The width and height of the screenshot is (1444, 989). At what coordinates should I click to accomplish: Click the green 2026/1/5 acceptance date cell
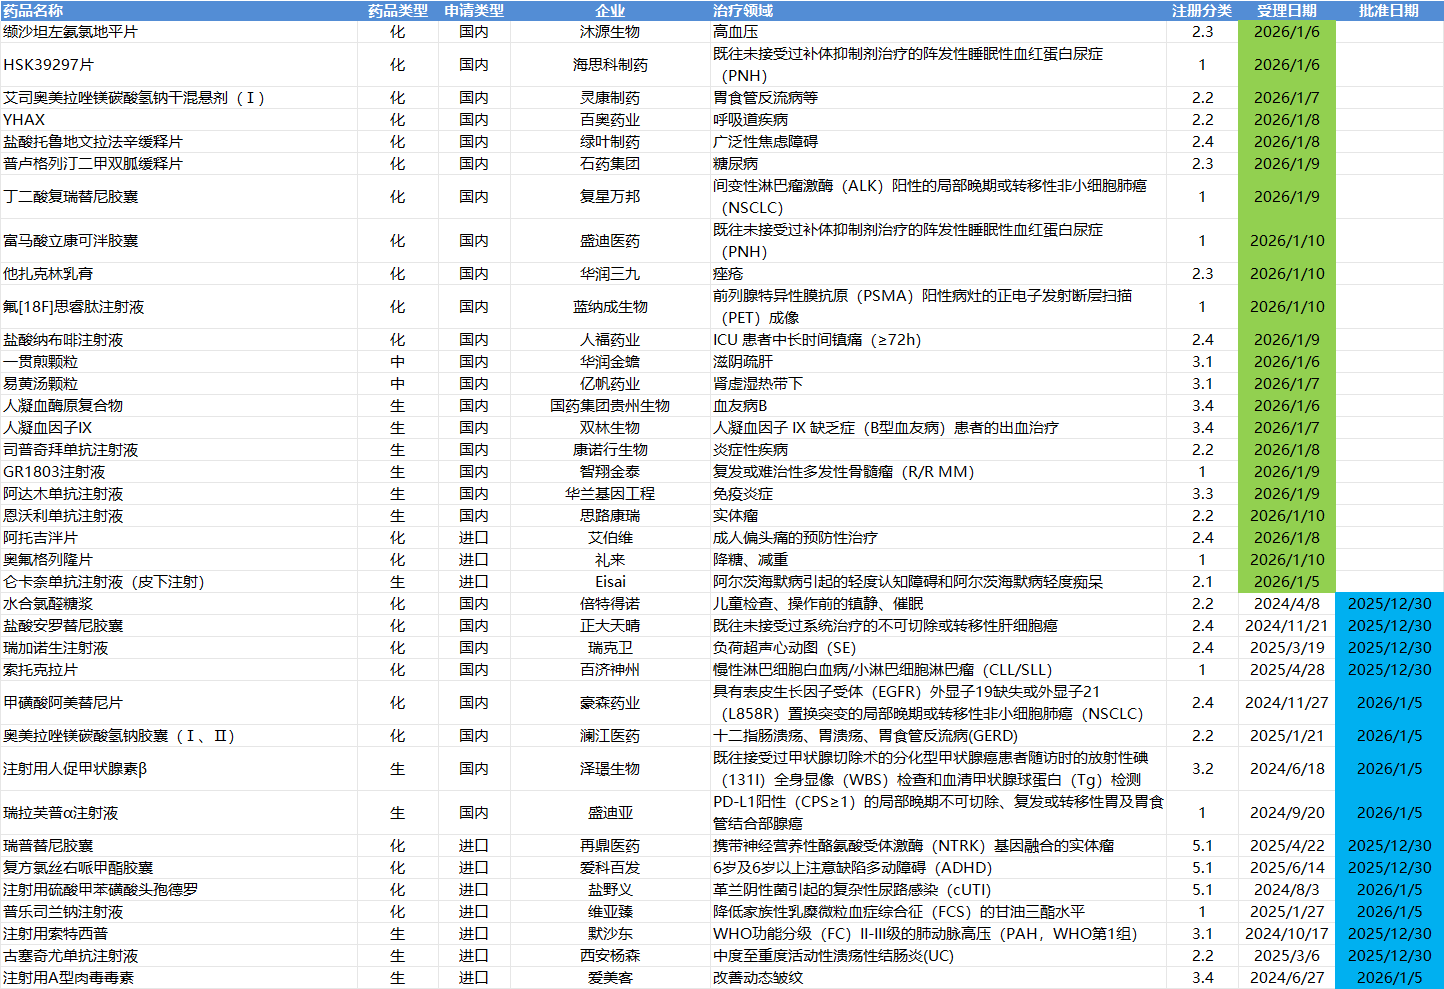pyautogui.click(x=1286, y=582)
